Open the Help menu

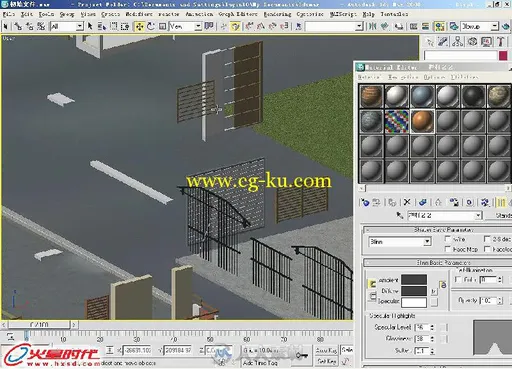click(x=368, y=14)
